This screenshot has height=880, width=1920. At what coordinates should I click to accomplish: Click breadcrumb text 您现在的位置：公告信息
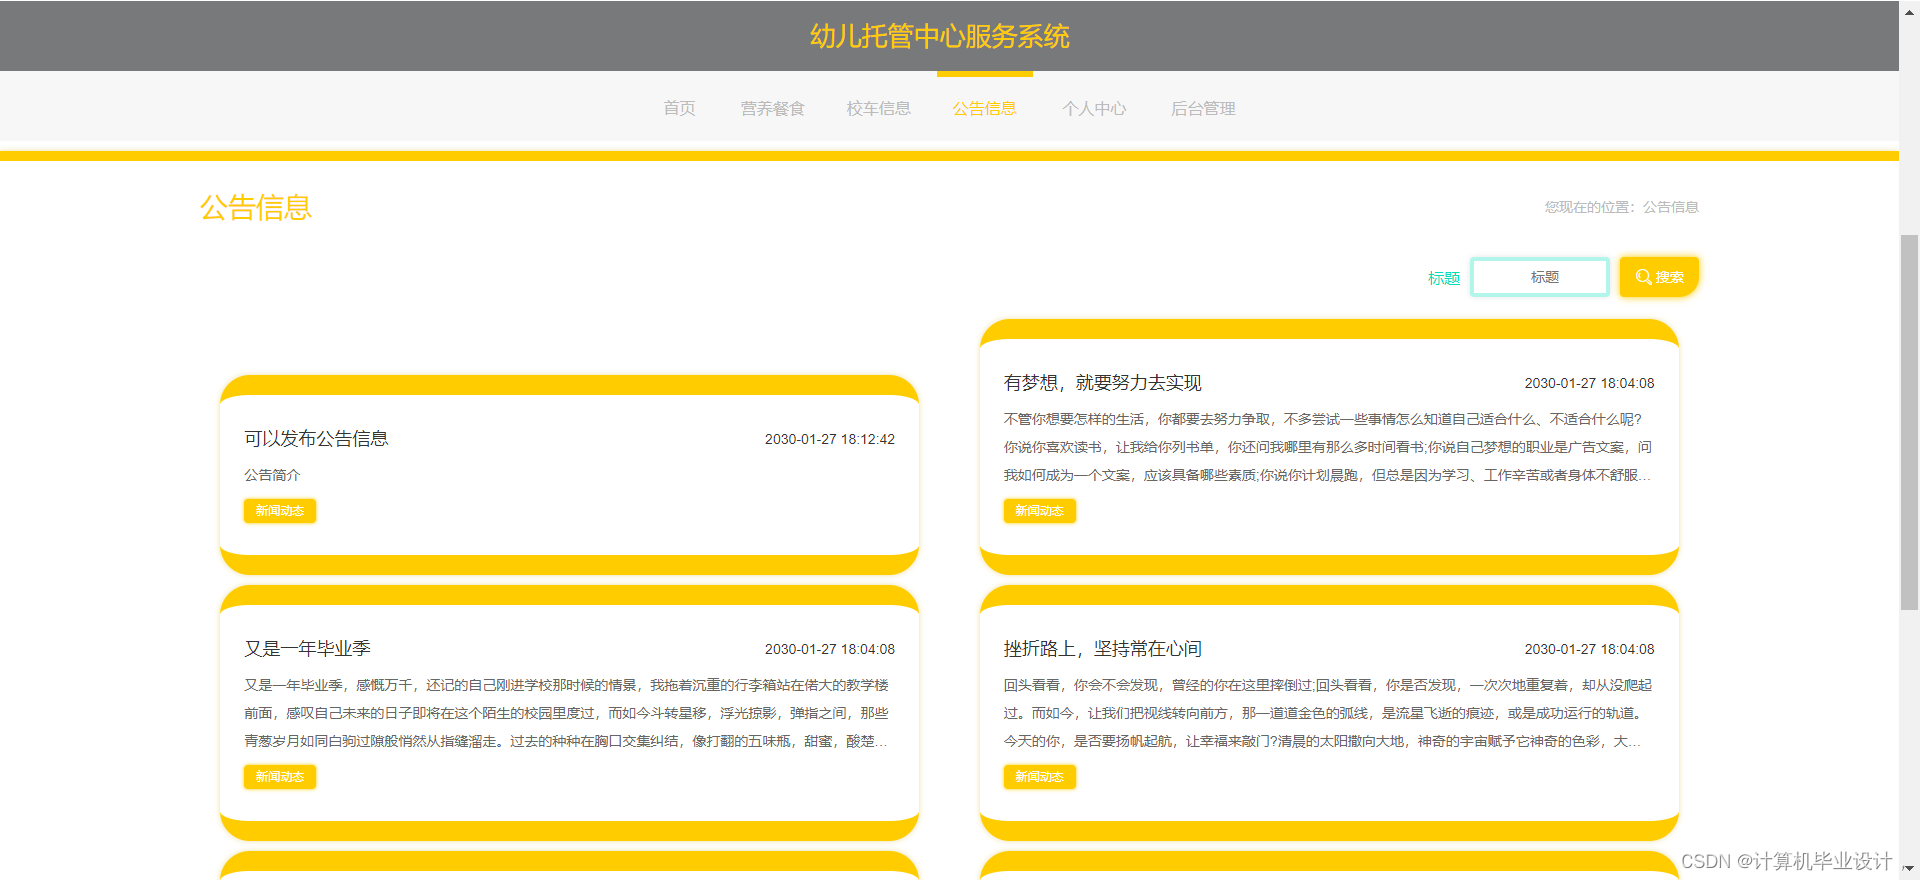coord(1621,207)
